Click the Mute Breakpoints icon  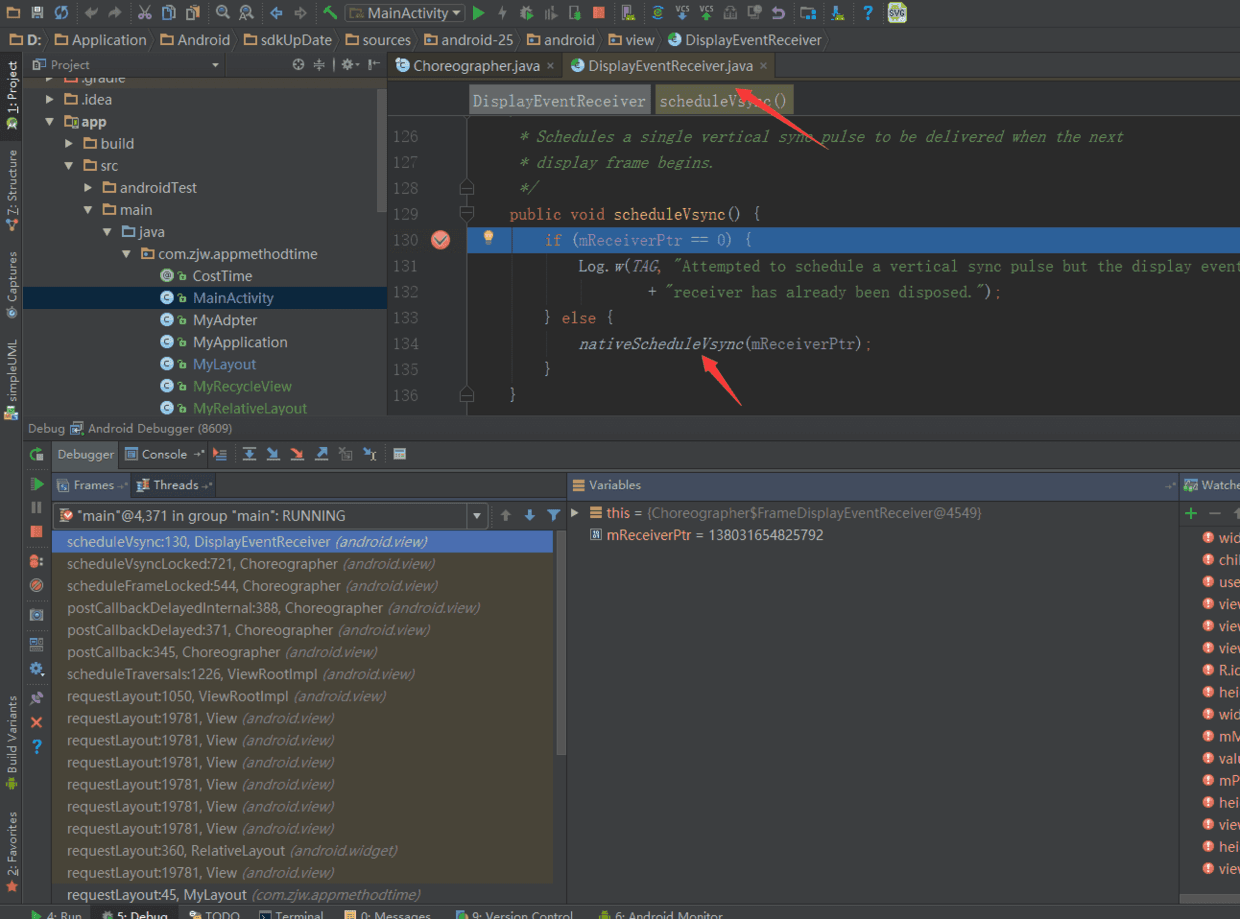37,585
